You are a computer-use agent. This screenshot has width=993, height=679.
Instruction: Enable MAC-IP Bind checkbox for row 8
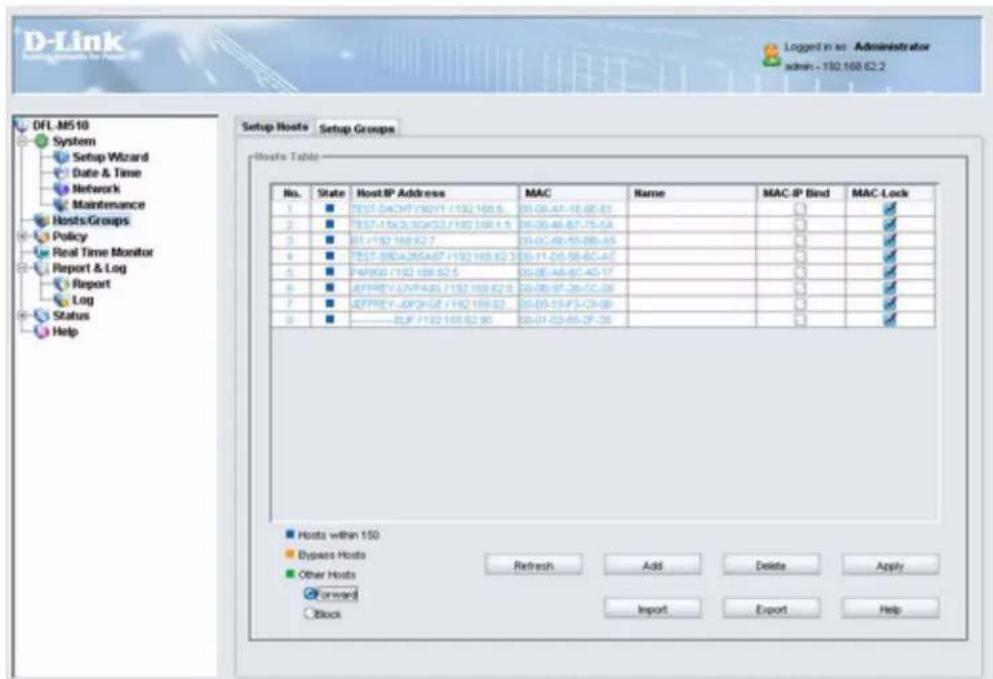(800, 319)
